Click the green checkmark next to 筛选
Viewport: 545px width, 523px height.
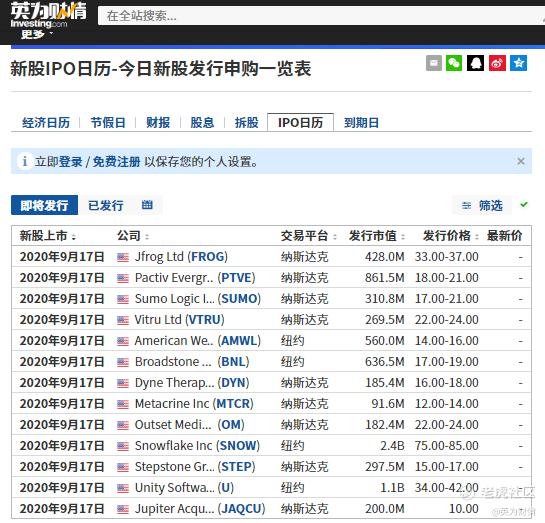[x=524, y=205]
